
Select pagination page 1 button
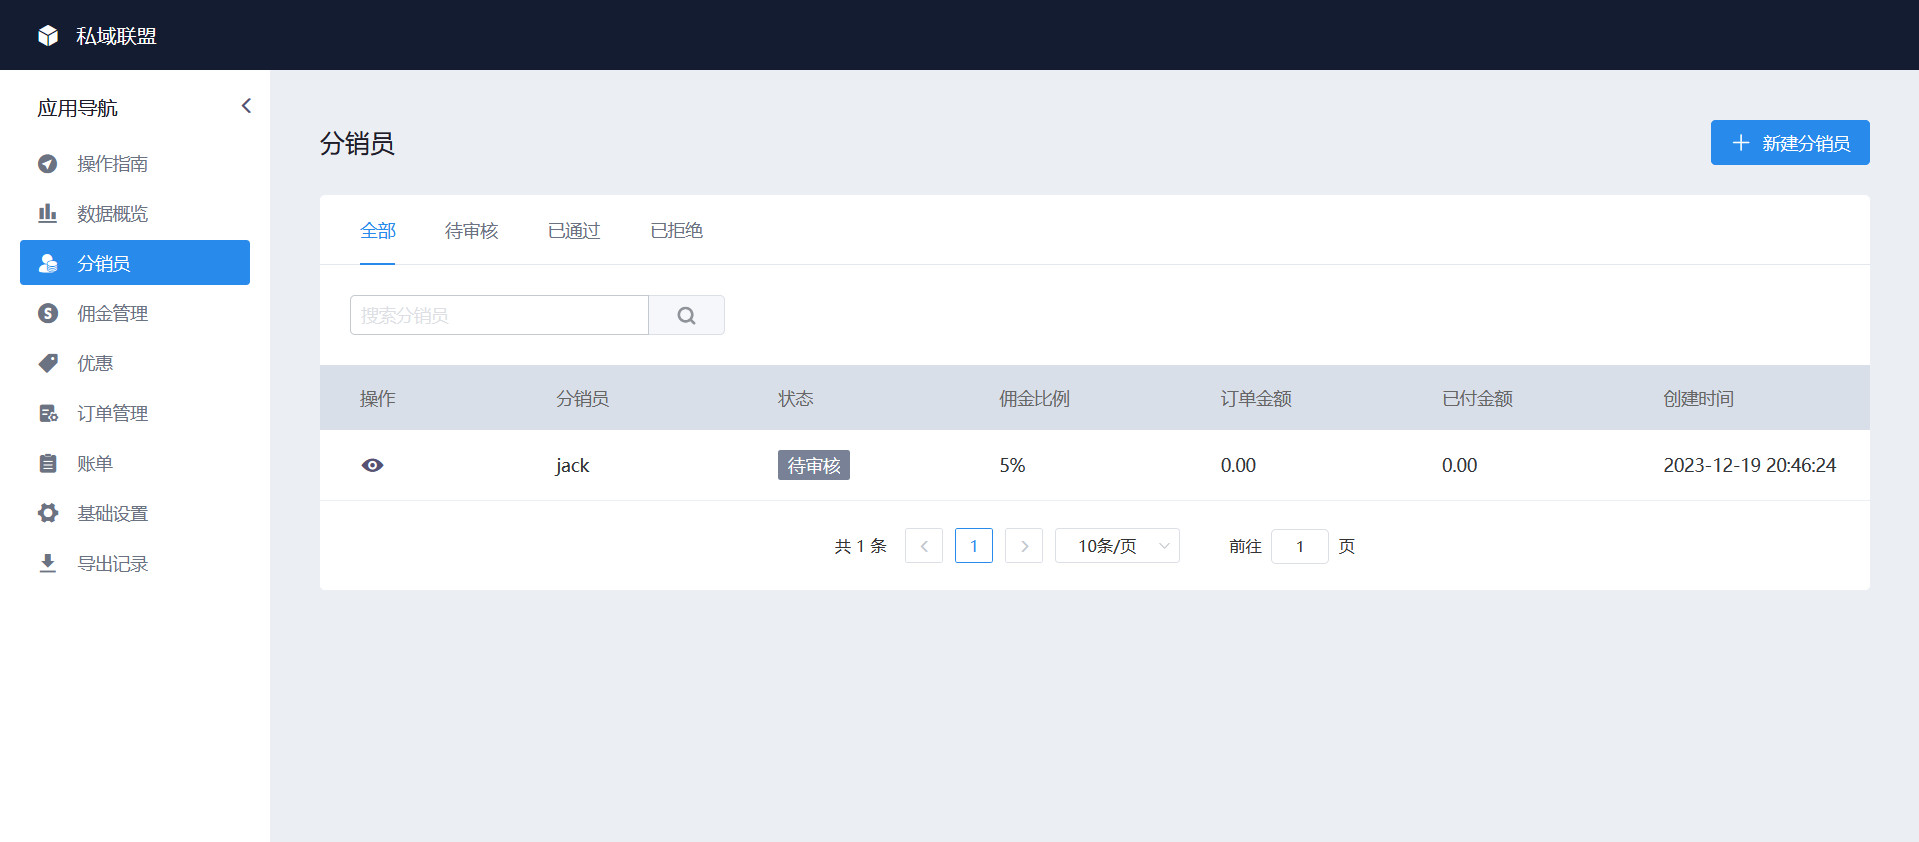click(x=974, y=546)
